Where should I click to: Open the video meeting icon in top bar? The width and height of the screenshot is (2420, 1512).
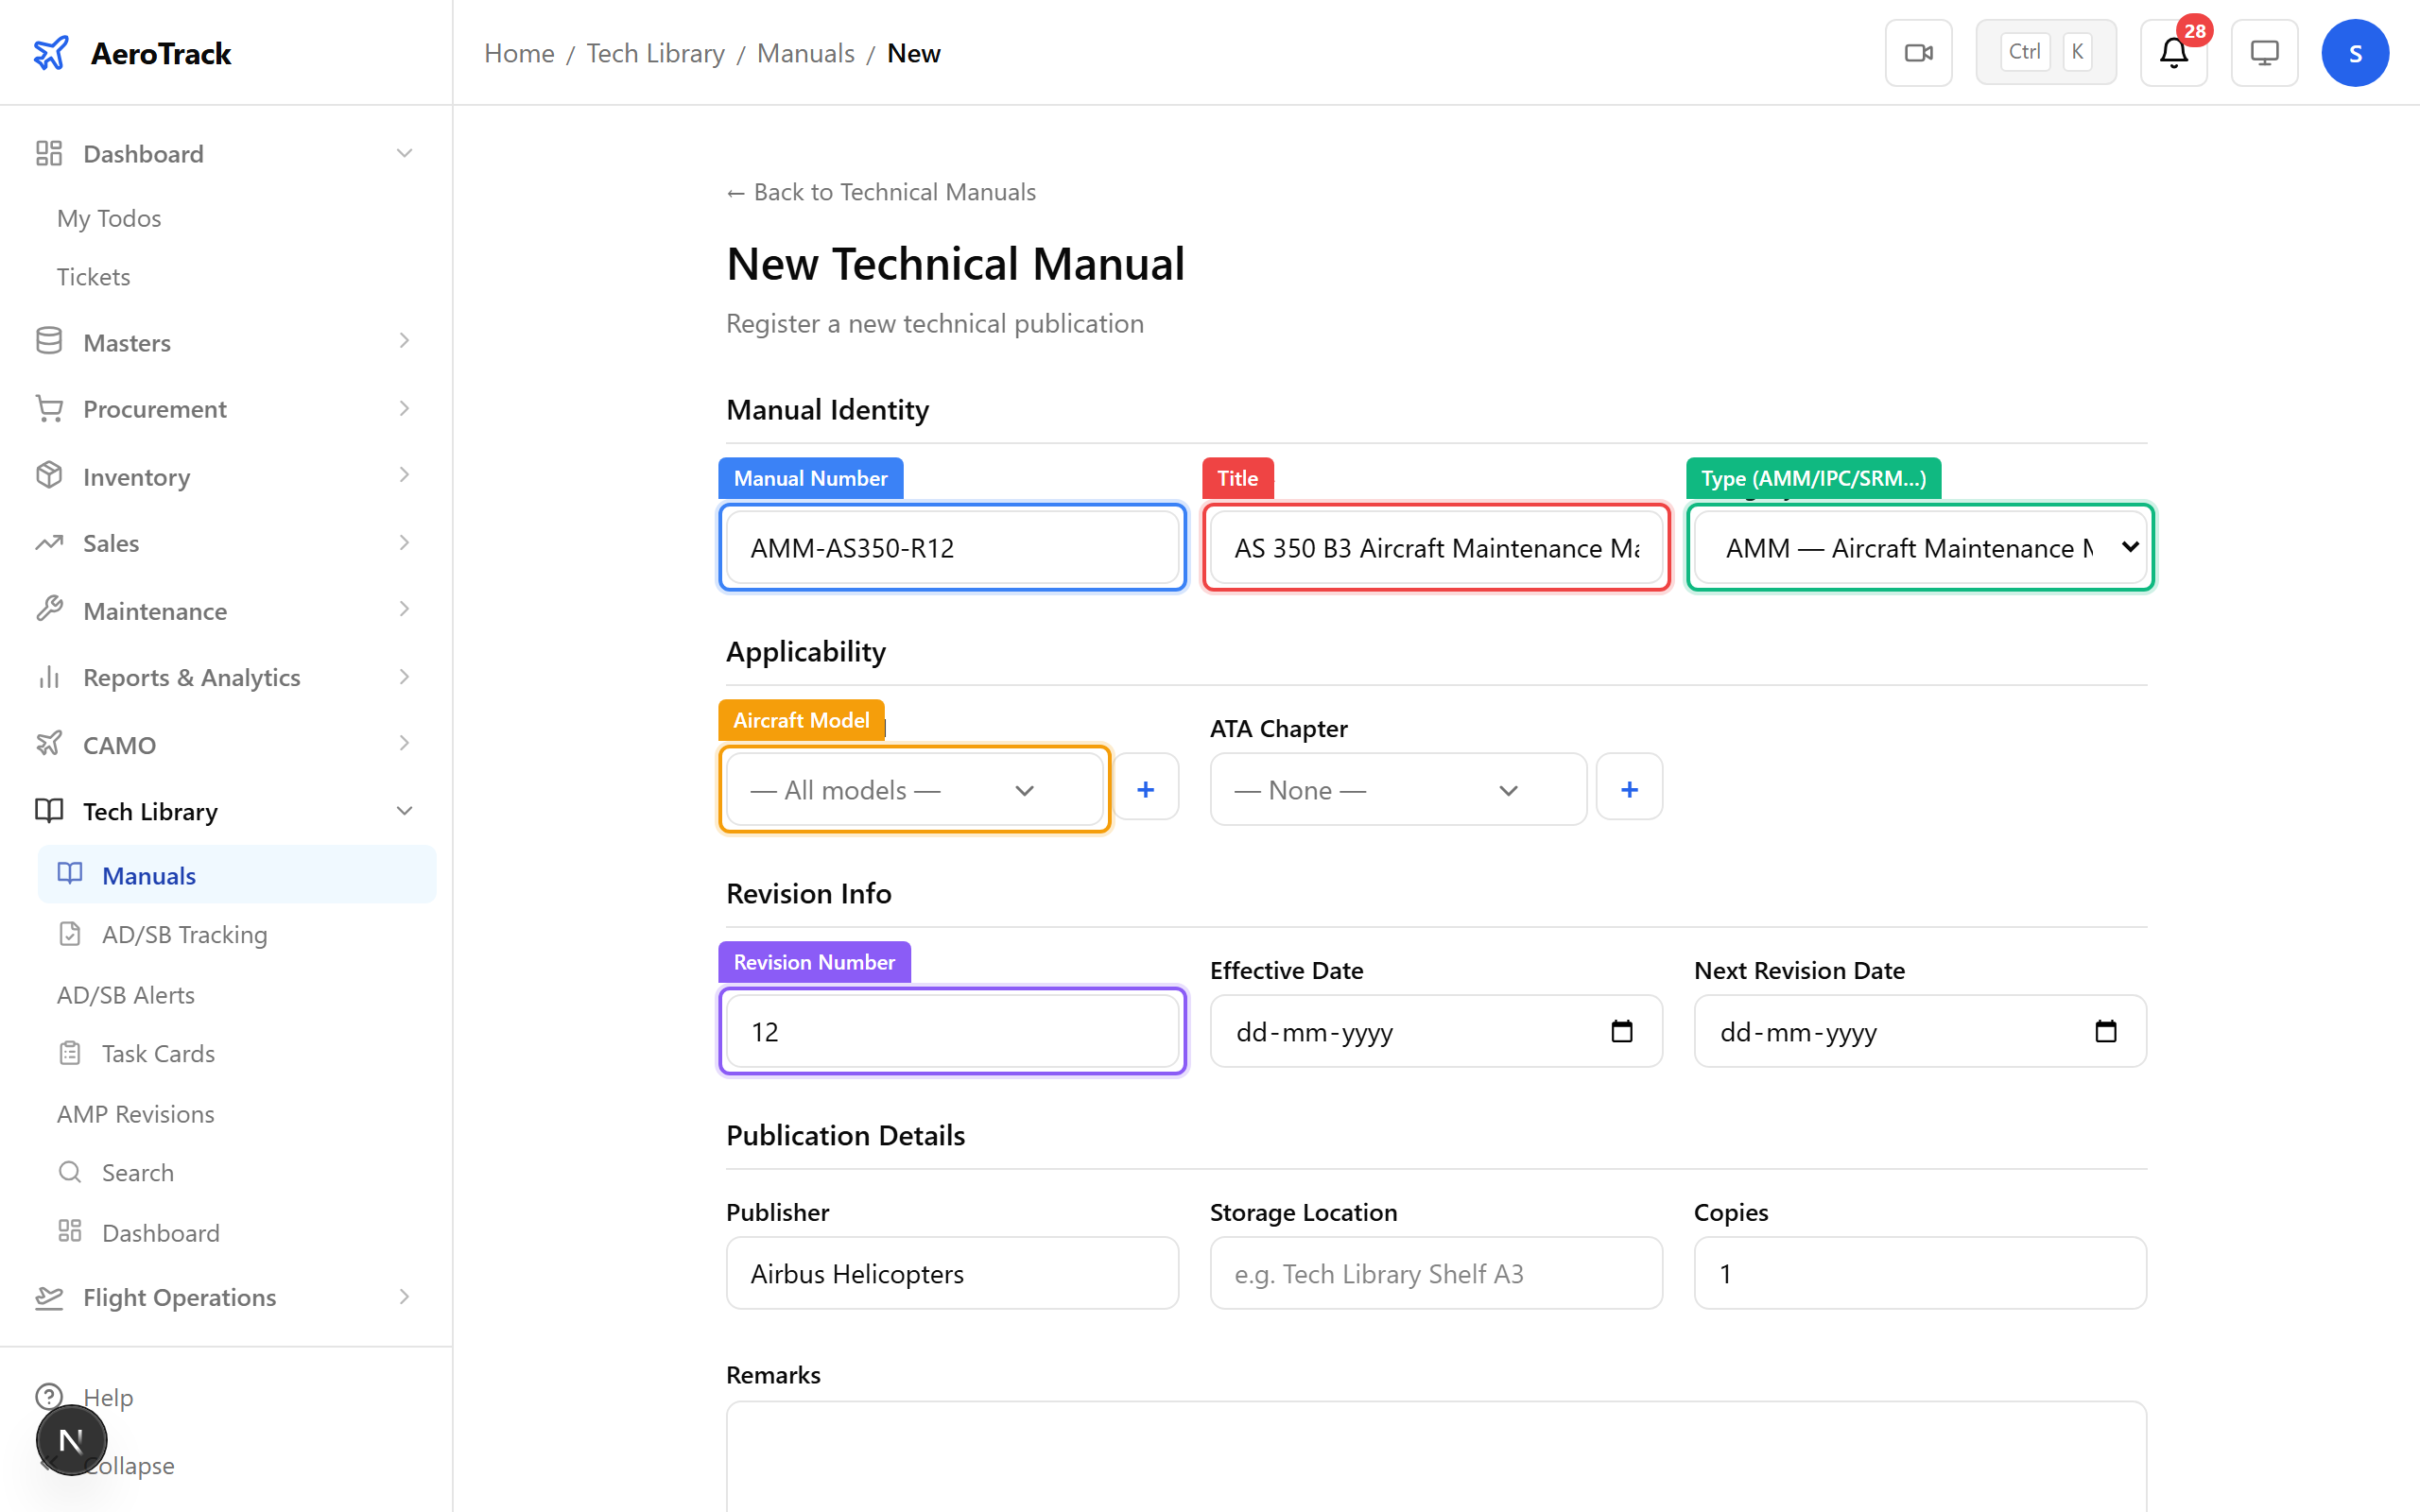coord(1918,52)
